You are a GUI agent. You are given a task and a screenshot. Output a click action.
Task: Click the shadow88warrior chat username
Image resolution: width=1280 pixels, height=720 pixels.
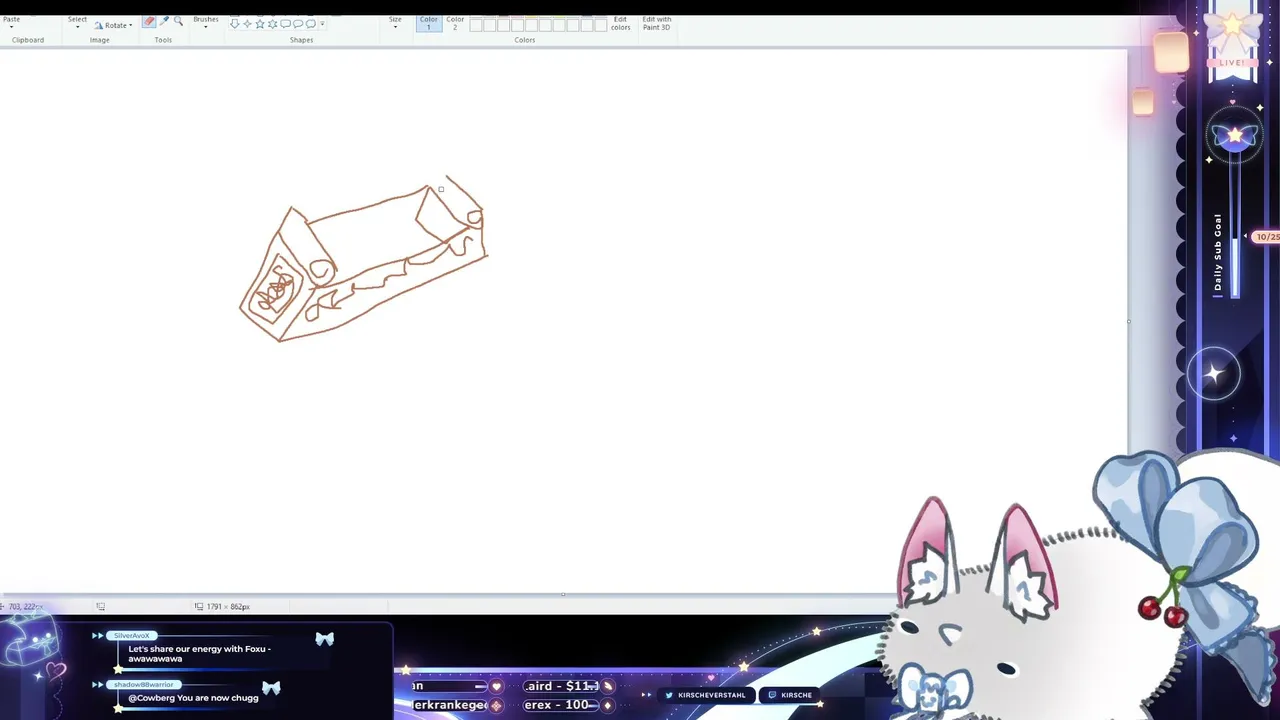[x=144, y=685]
